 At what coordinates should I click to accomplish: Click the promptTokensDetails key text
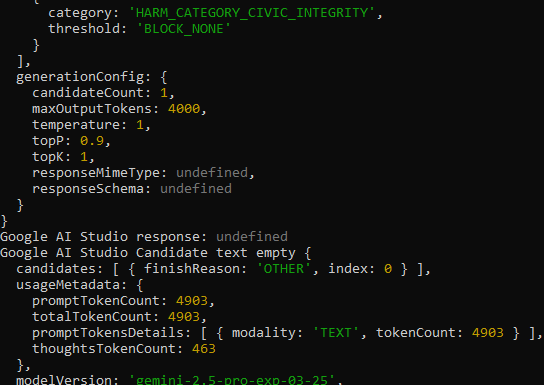[108, 333]
